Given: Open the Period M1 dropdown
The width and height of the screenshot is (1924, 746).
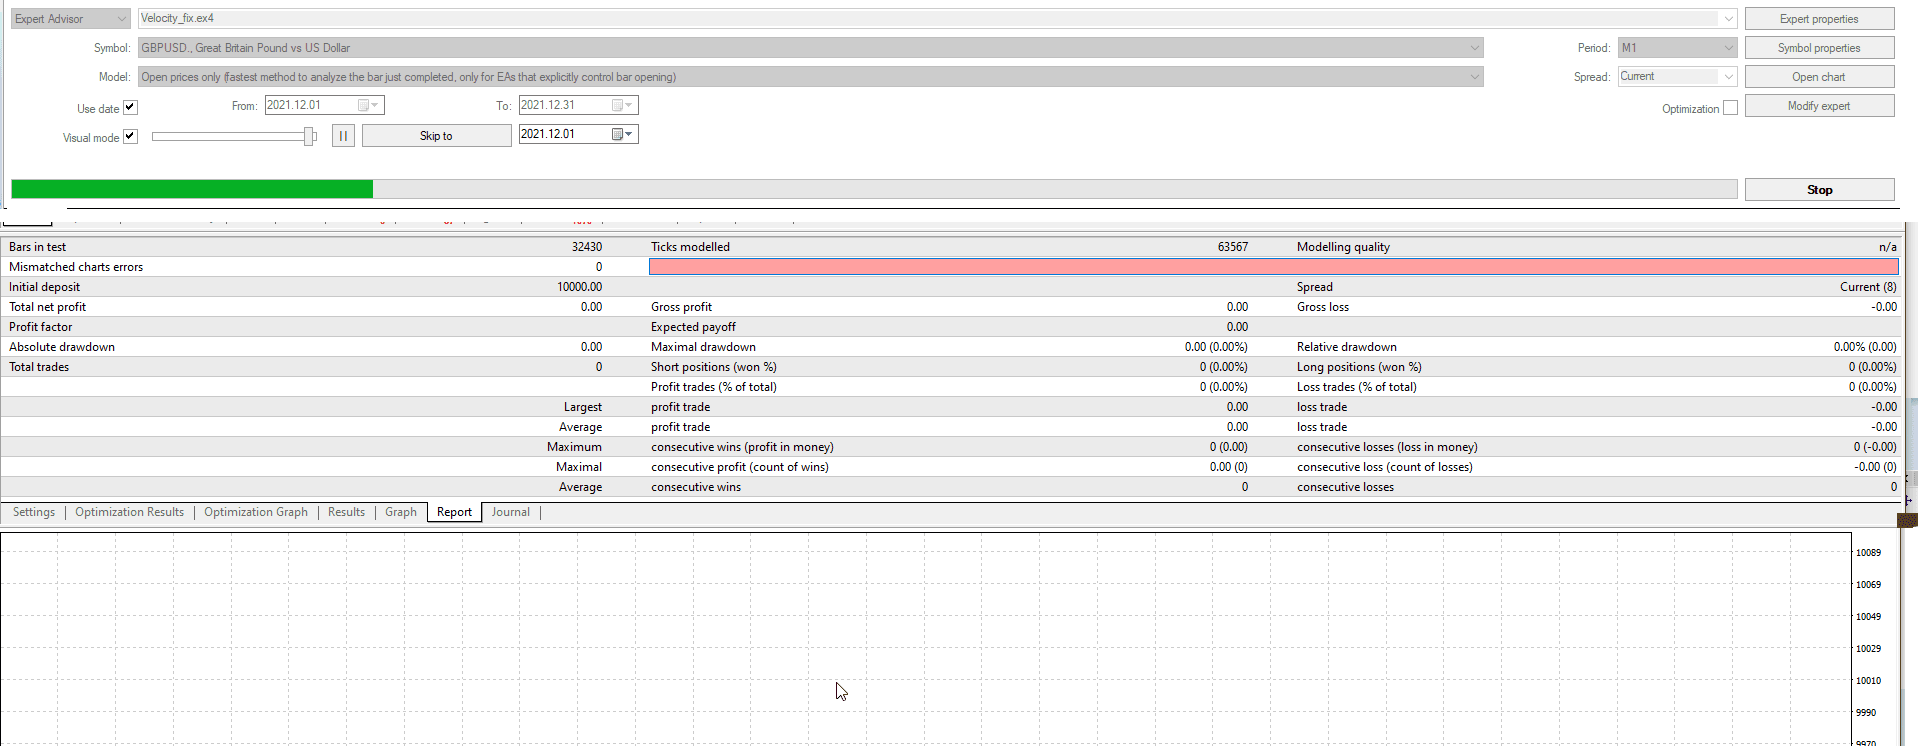Looking at the screenshot, I should click(1727, 48).
